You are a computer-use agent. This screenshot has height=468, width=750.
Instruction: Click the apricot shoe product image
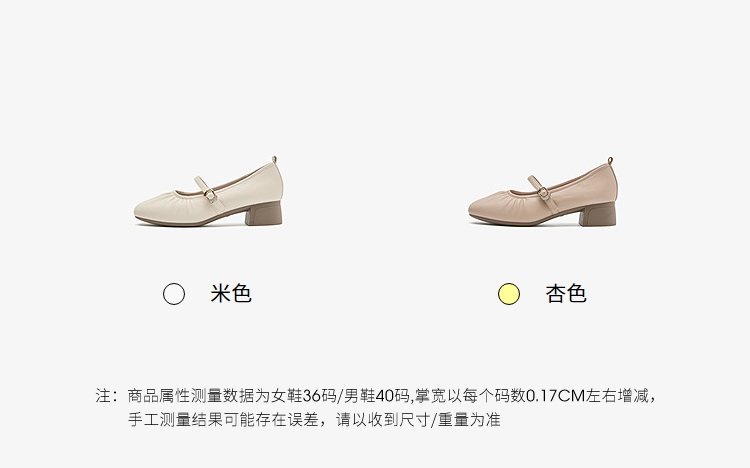(x=543, y=192)
